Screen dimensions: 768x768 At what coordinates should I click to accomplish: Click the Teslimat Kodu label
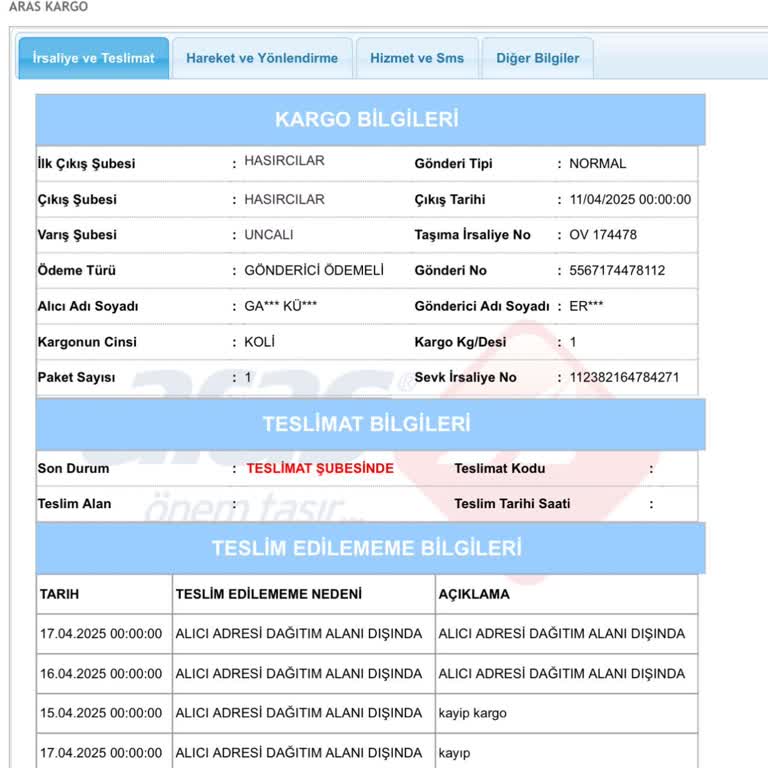(500, 468)
